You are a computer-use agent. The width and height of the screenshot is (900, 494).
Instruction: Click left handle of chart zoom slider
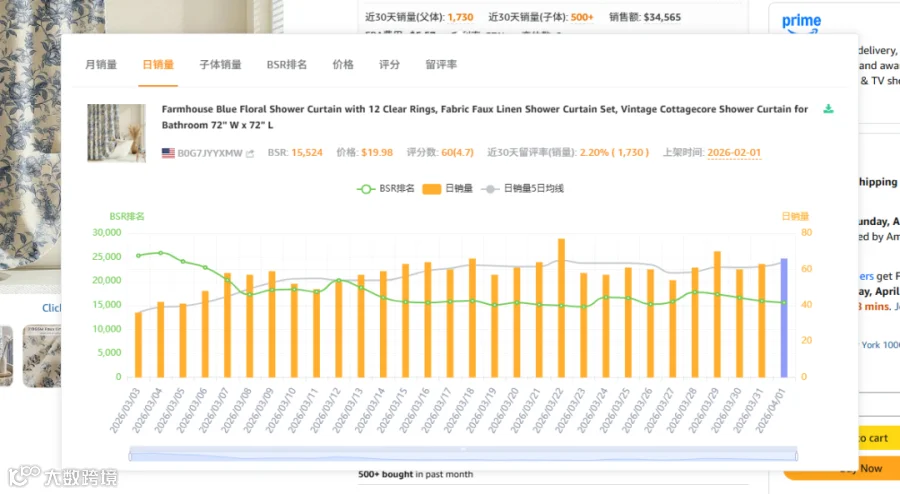pyautogui.click(x=130, y=456)
